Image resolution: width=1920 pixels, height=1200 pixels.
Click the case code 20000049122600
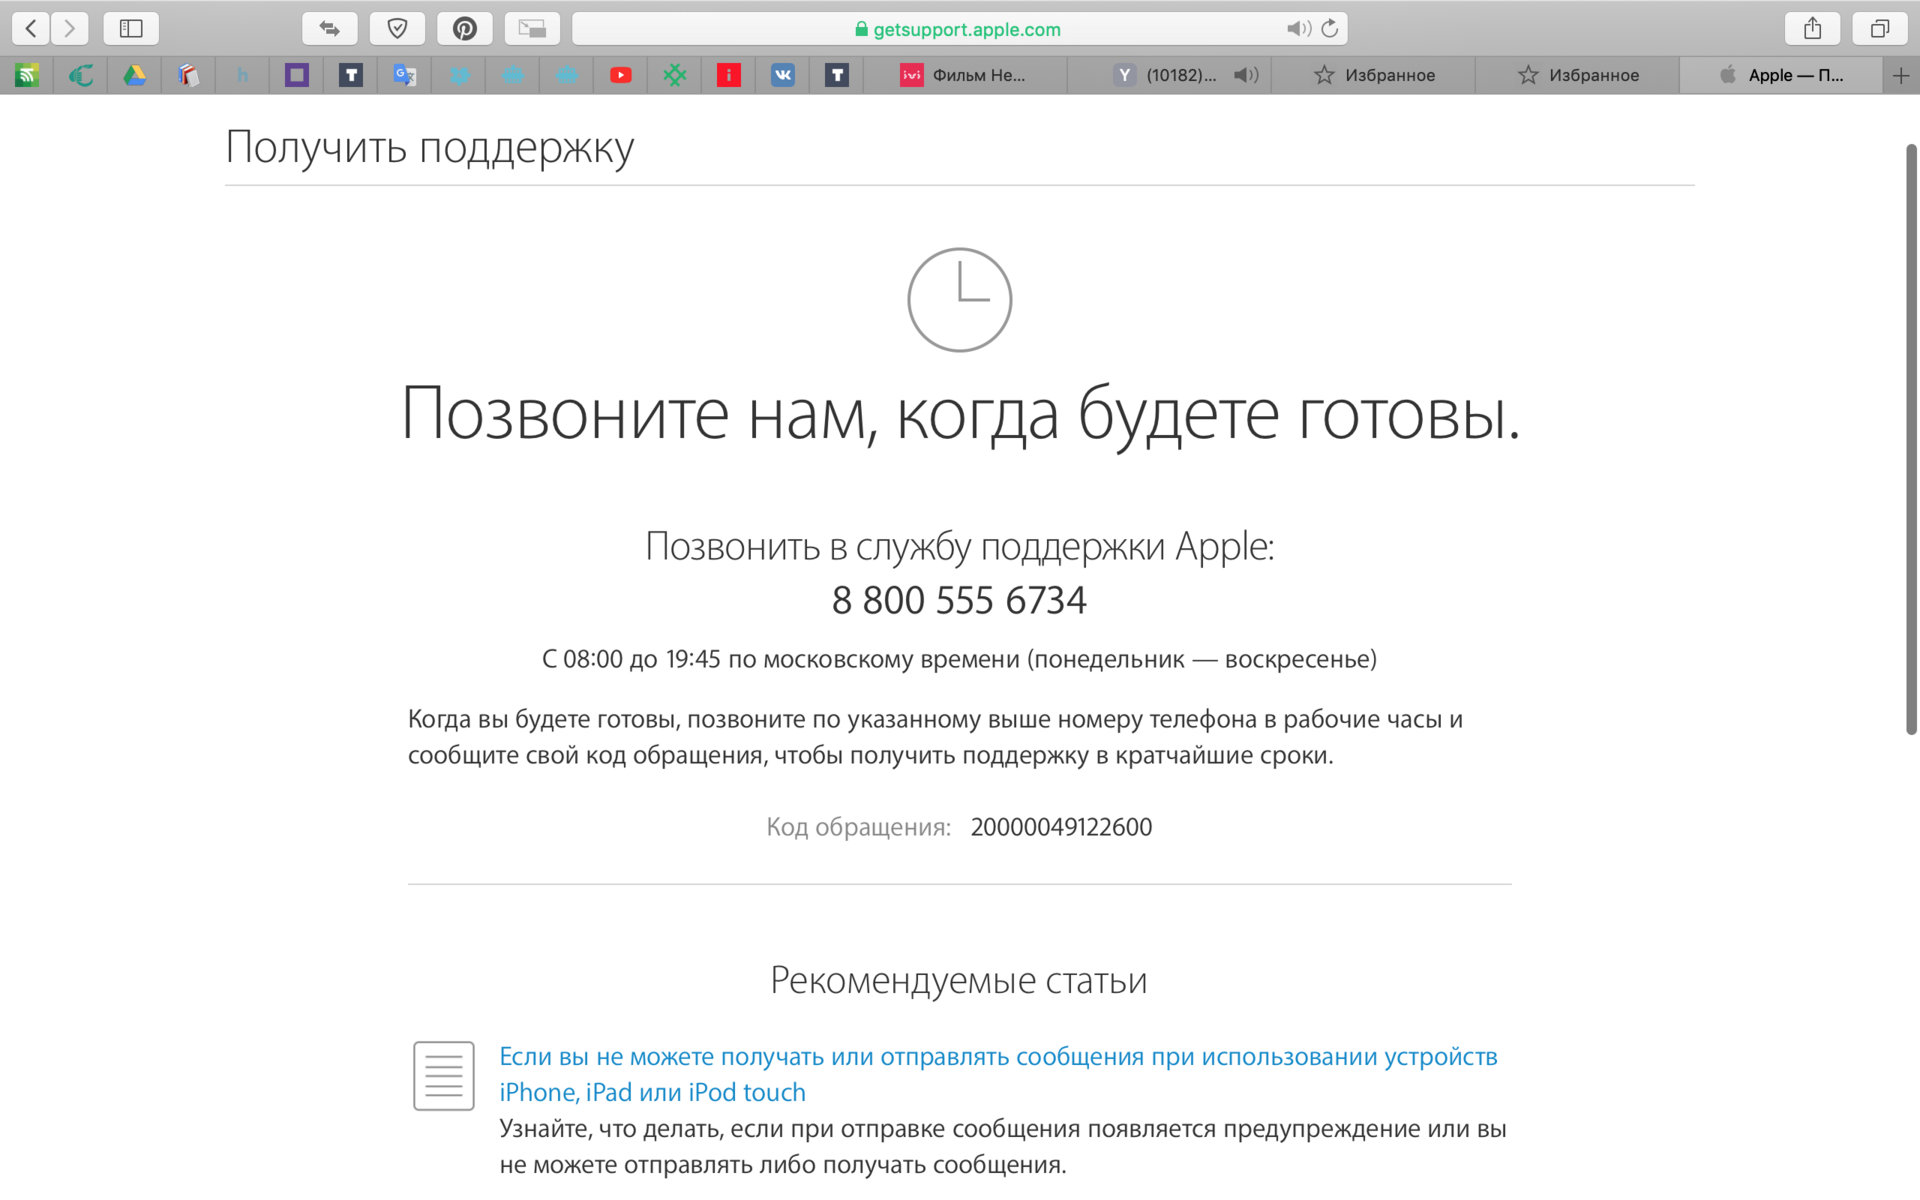(x=1061, y=827)
